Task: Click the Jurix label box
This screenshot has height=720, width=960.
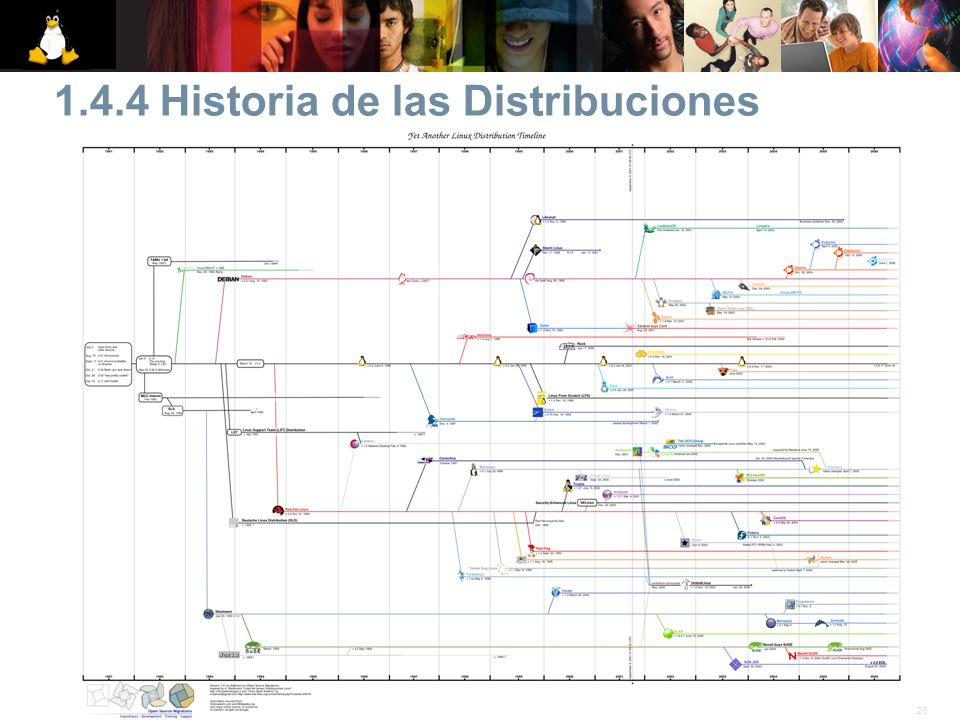Action: click(x=228, y=654)
